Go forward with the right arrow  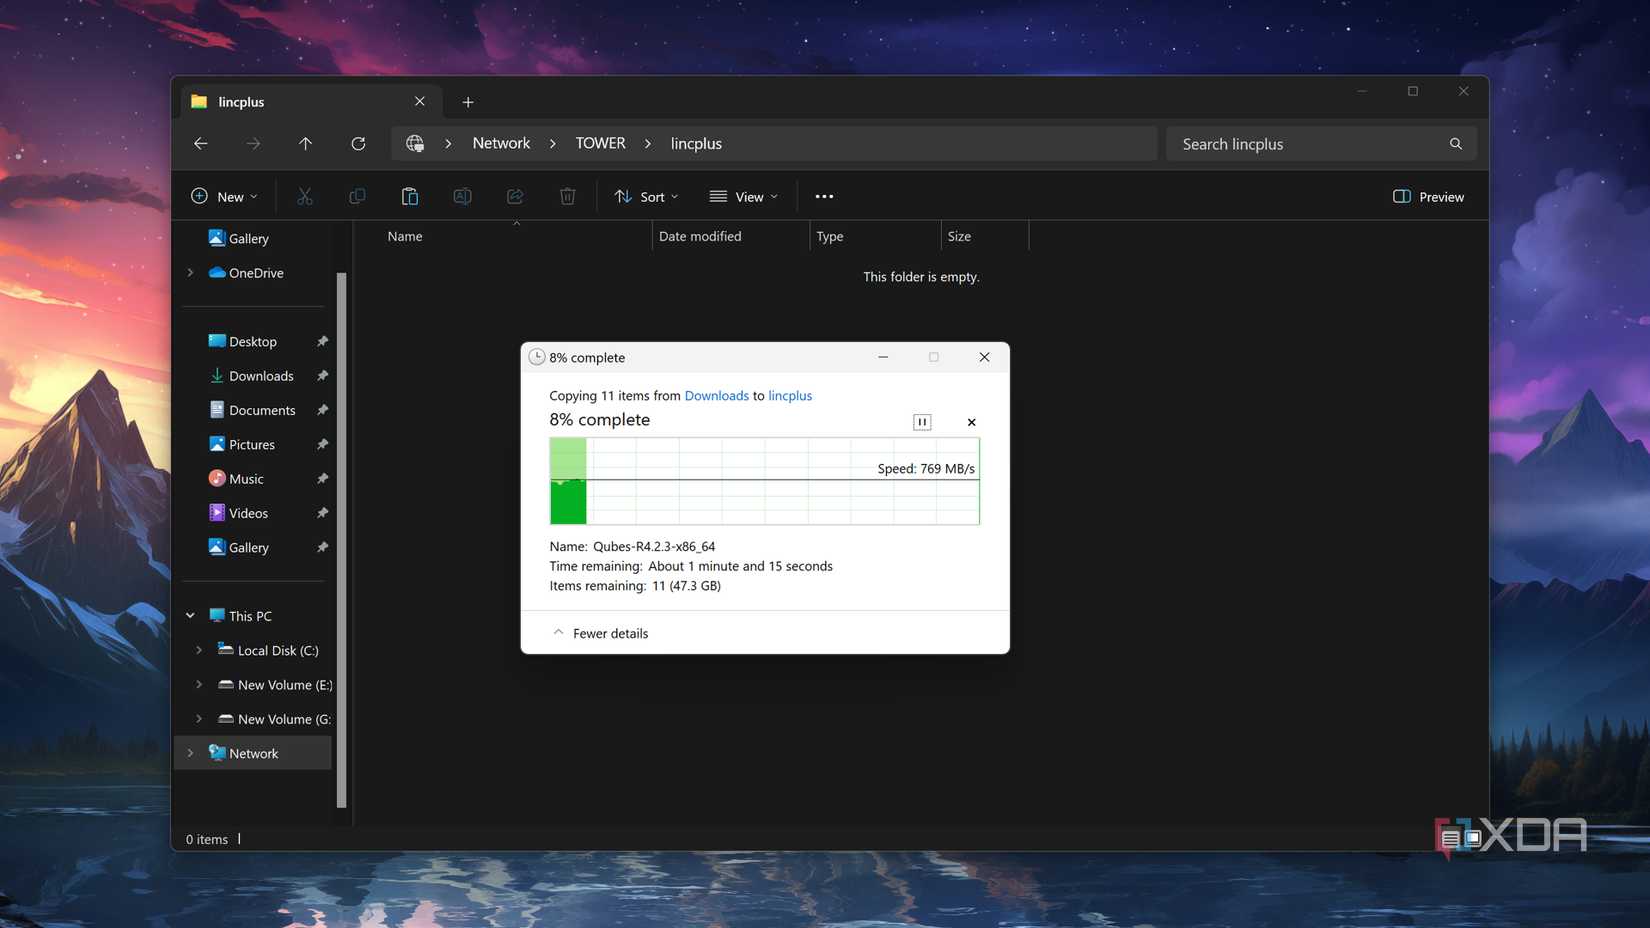[x=253, y=144]
